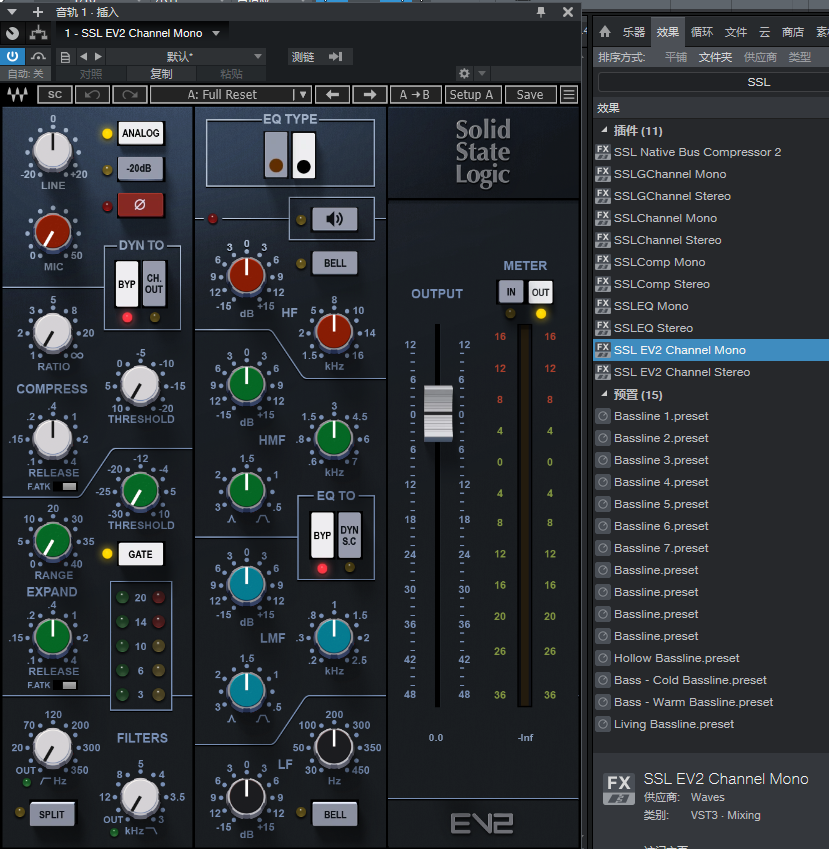Screen dimensions: 829x849
Task: Open the 文件 tab
Action: [x=735, y=32]
